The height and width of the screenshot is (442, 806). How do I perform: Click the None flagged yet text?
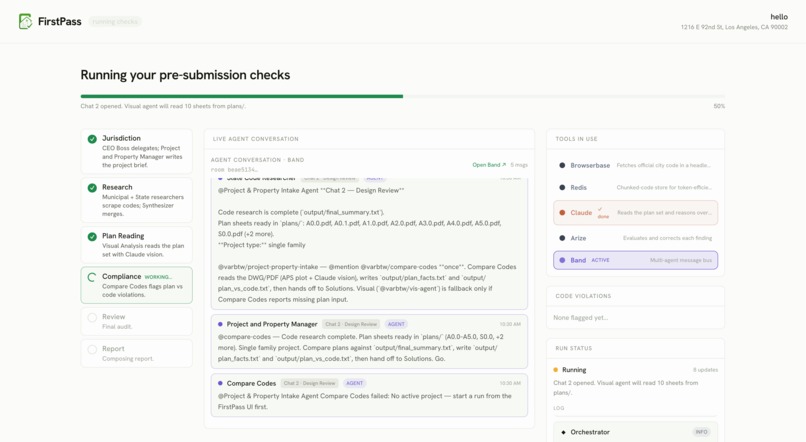pyautogui.click(x=580, y=318)
